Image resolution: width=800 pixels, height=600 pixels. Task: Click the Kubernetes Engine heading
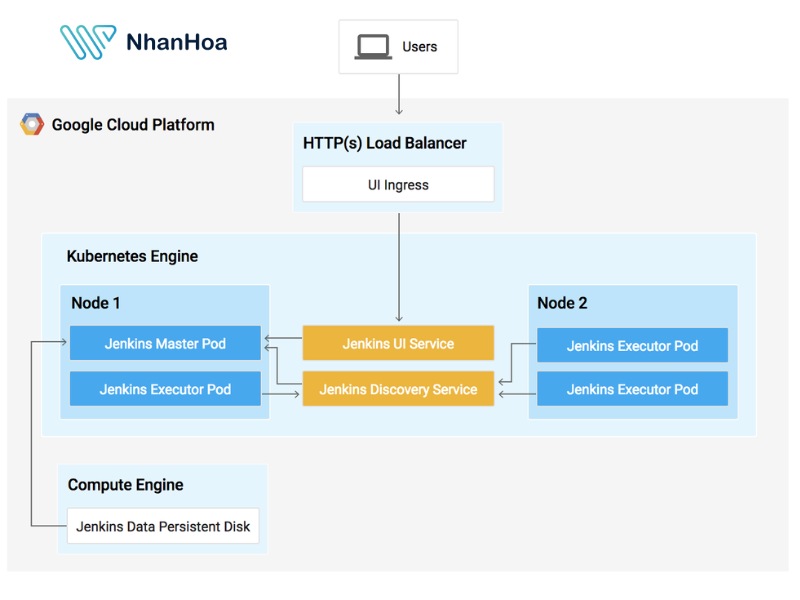pyautogui.click(x=132, y=256)
